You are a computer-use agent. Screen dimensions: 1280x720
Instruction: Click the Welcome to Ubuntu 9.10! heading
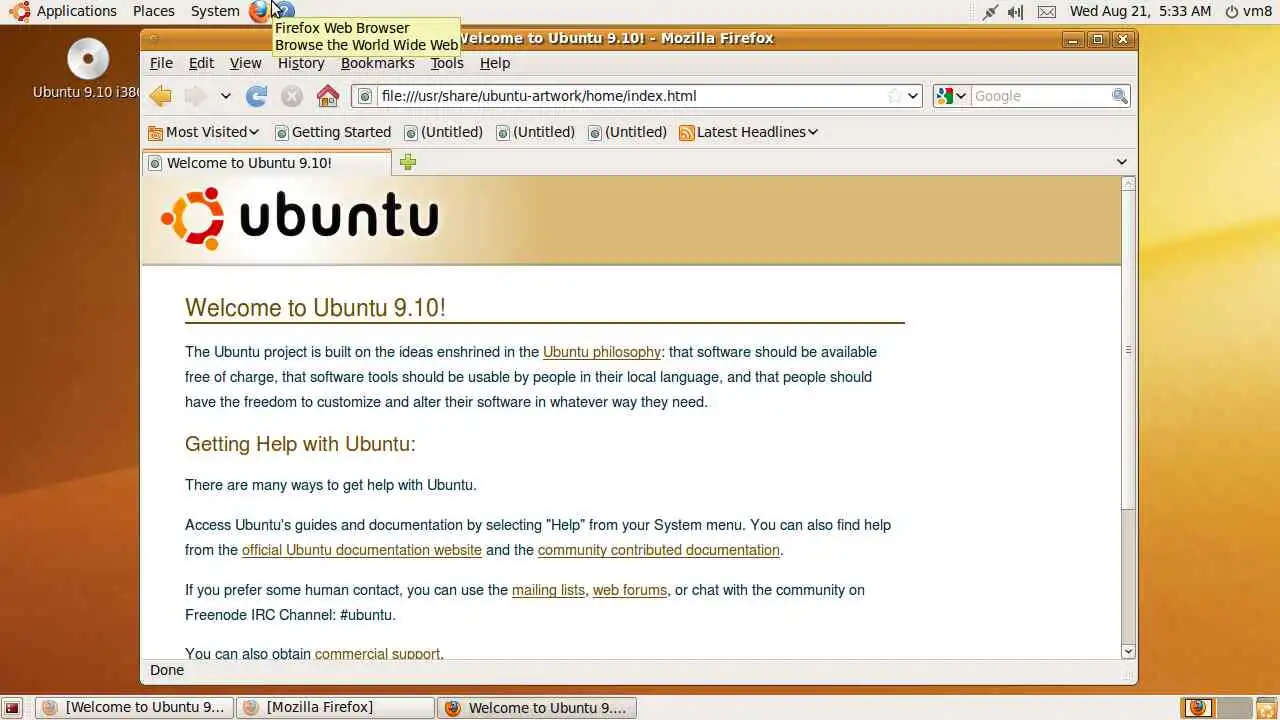315,308
